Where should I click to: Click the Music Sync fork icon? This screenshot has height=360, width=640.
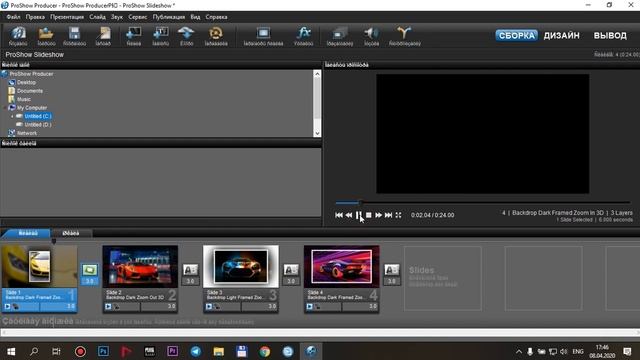[x=404, y=36]
